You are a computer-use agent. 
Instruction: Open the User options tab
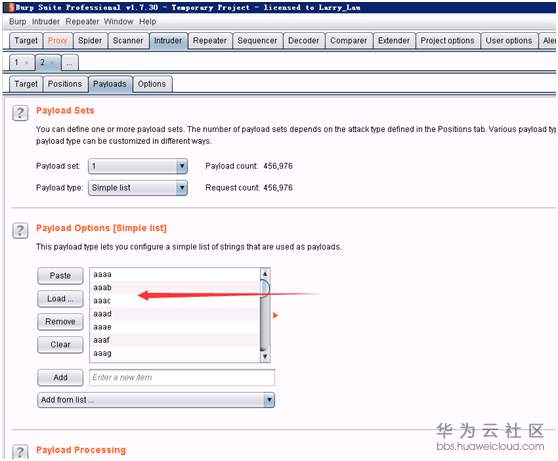(x=509, y=41)
